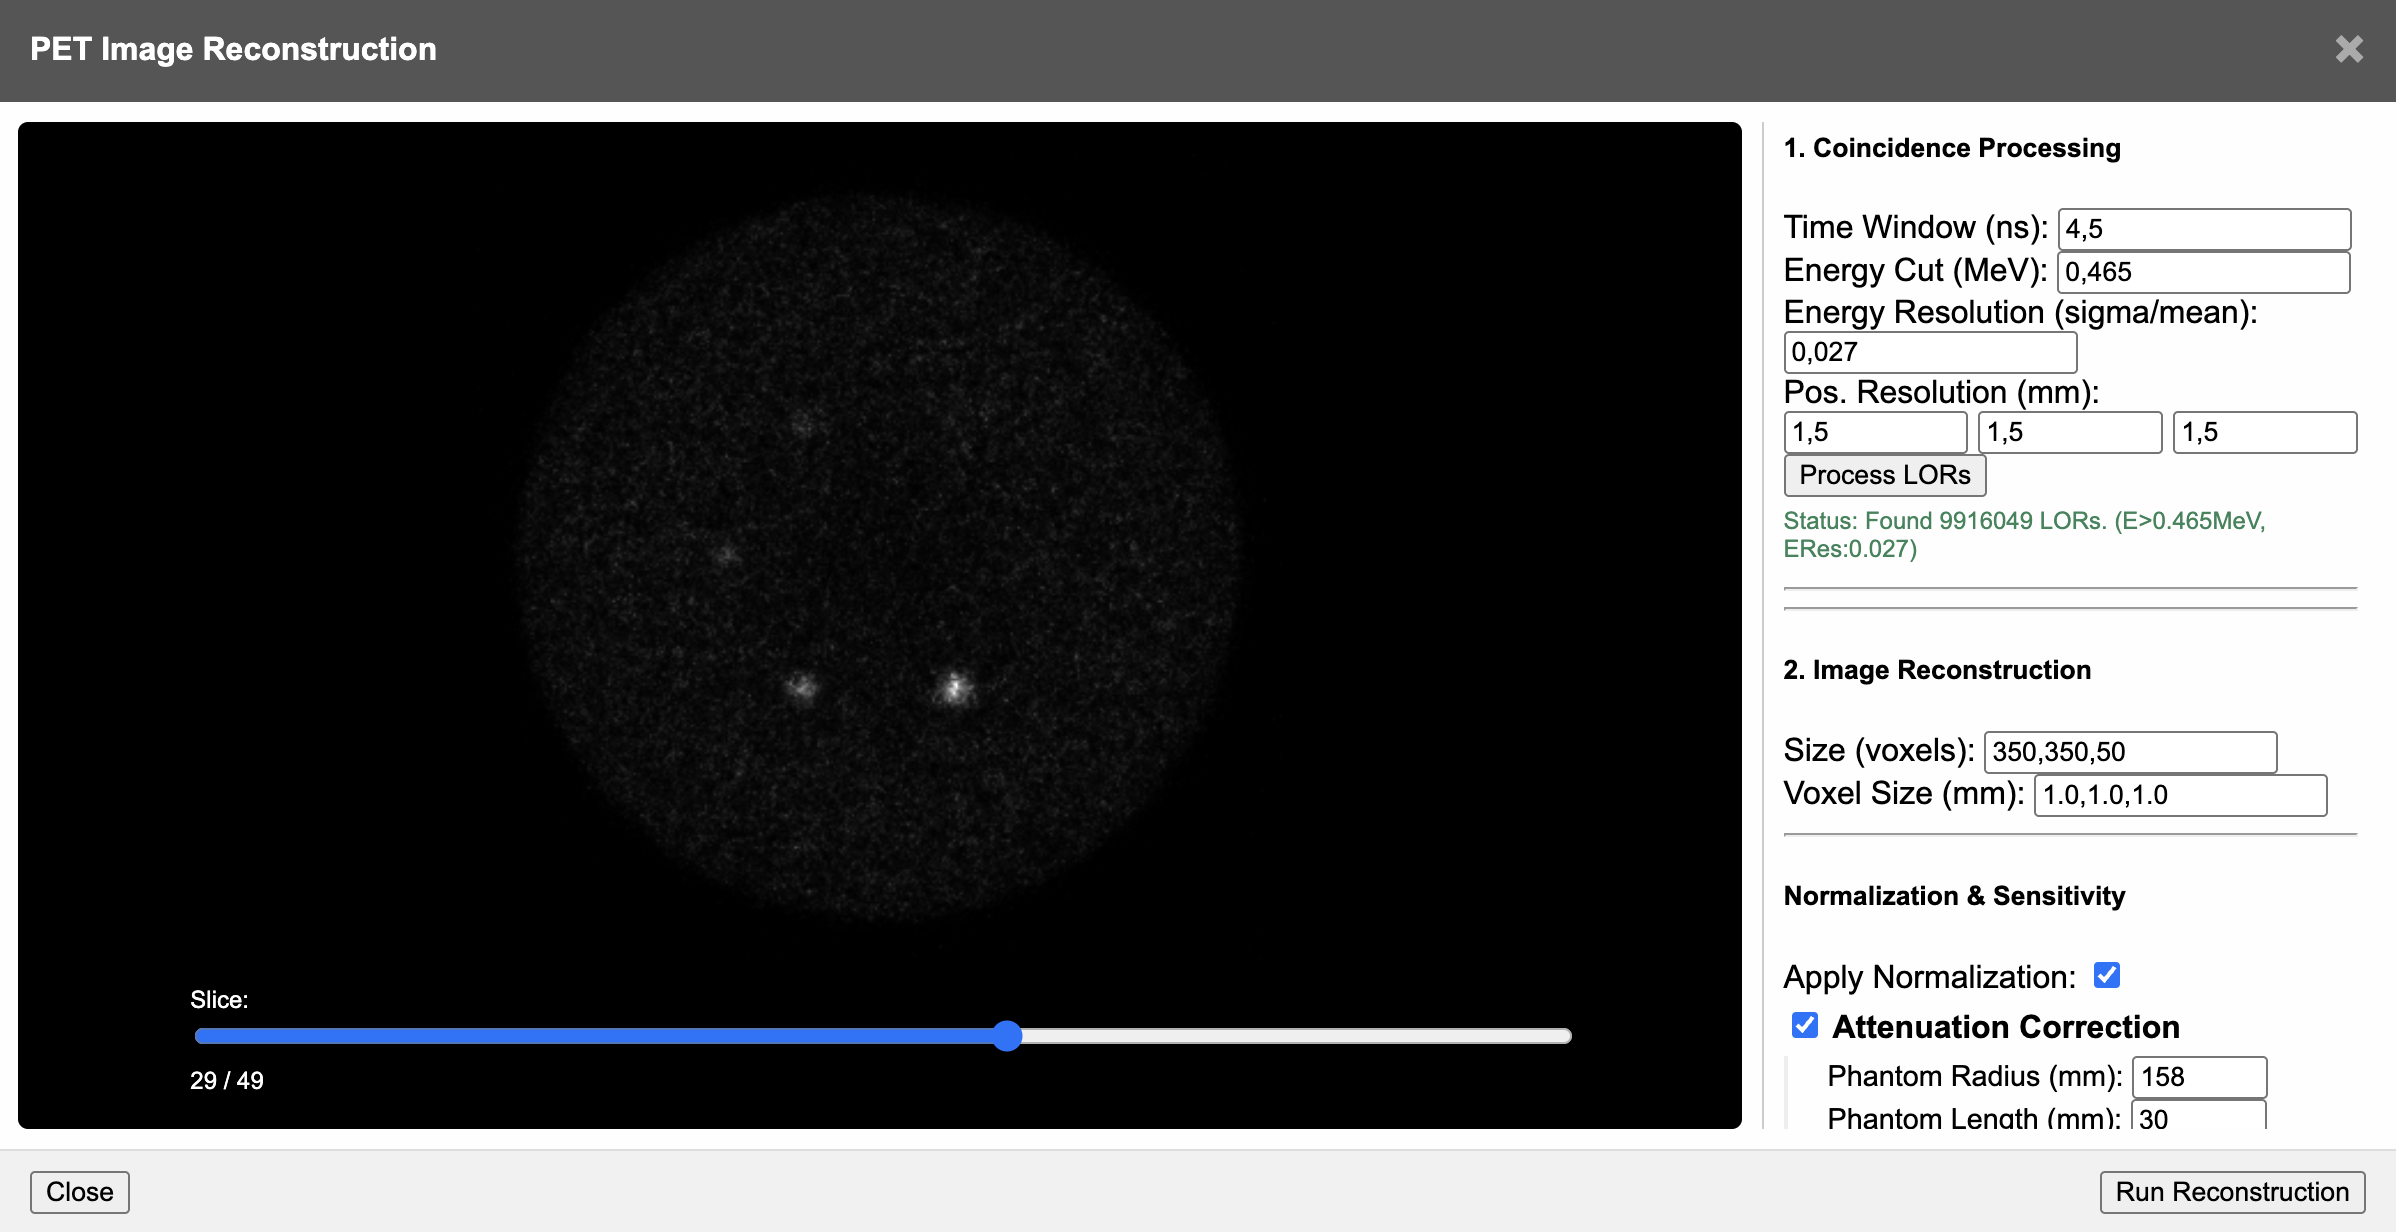Viewport: 2396px width, 1232px height.
Task: Focus the Time Window (ns) field
Action: click(x=2204, y=229)
